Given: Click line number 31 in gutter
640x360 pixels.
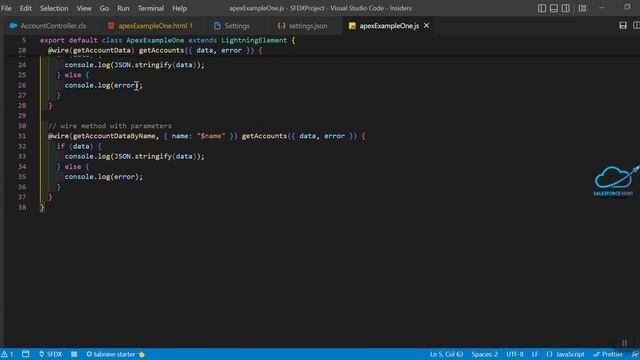Looking at the screenshot, I should pos(22,136).
